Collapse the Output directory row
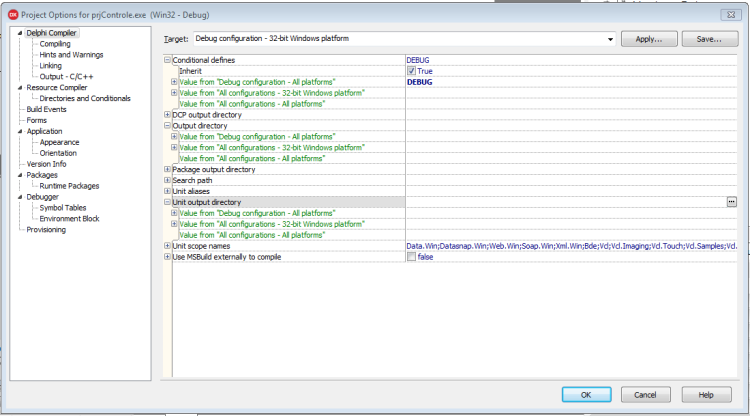 point(167,126)
